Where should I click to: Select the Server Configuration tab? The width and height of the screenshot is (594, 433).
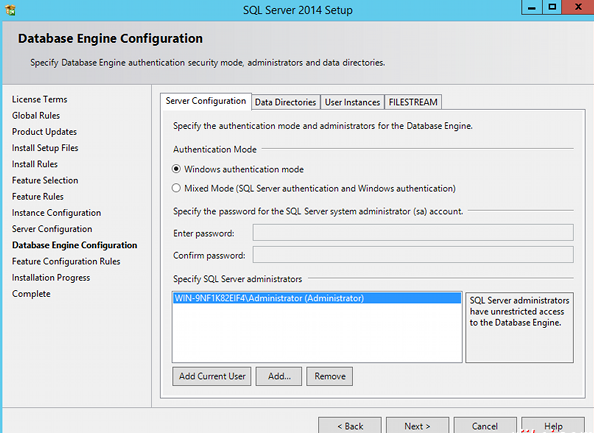206,101
